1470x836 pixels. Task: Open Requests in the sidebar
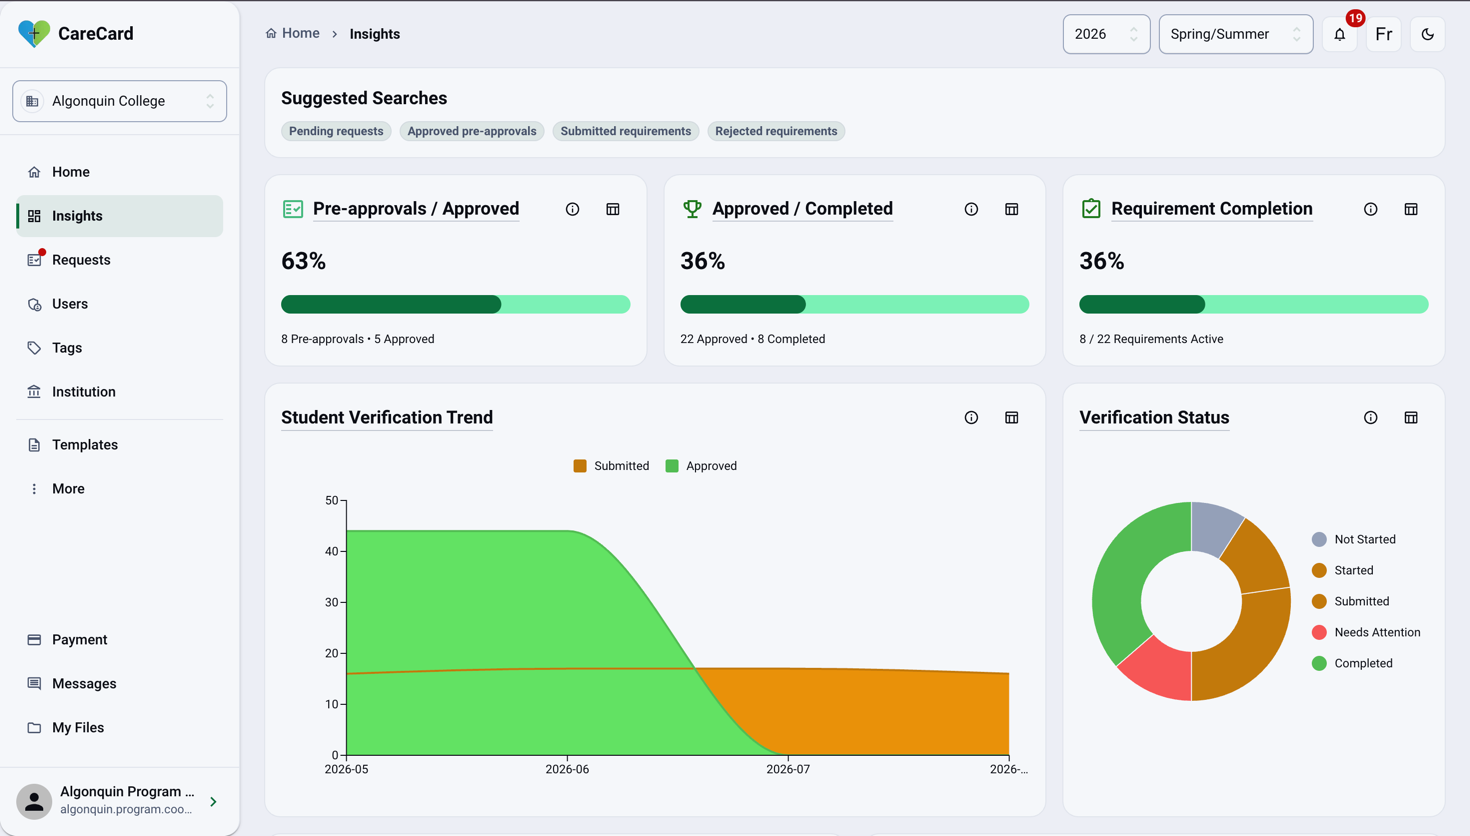pos(120,260)
